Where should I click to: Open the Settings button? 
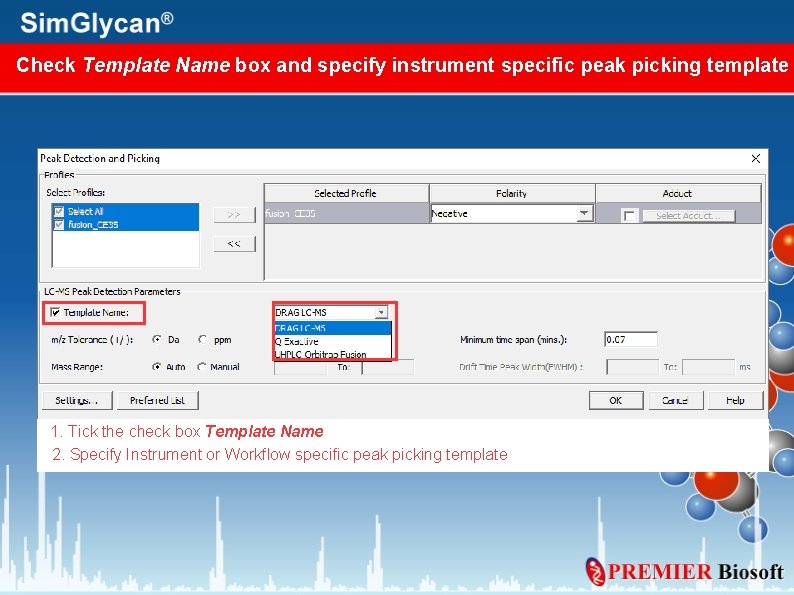77,400
